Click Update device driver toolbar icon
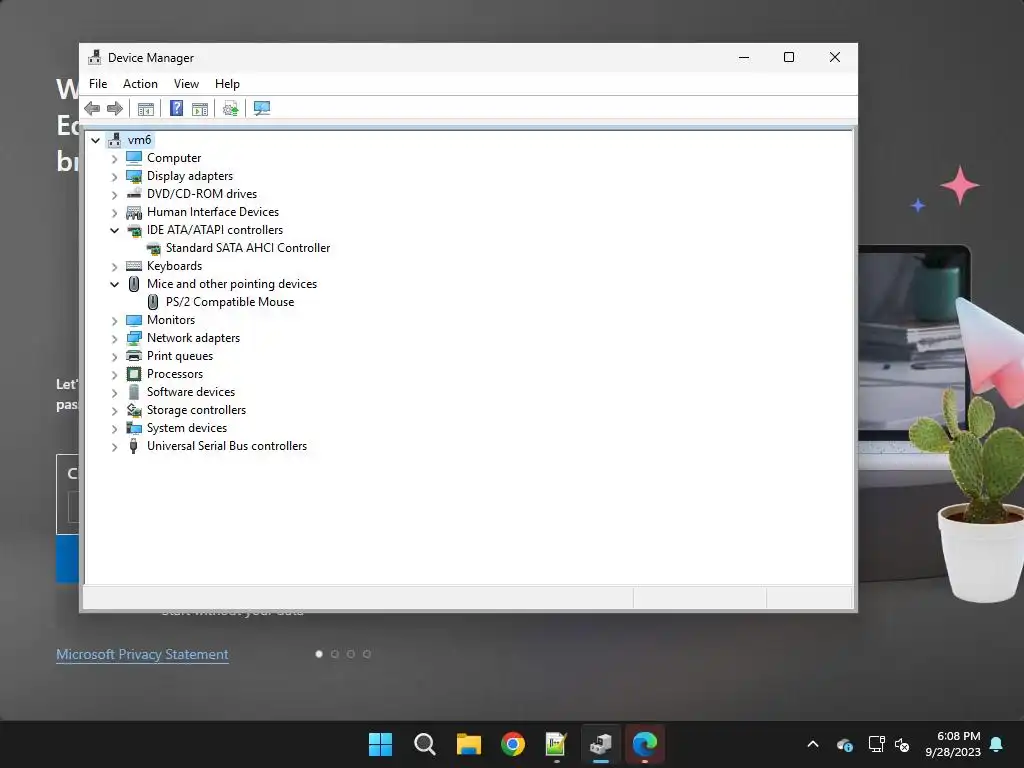The image size is (1024, 768). click(x=231, y=109)
